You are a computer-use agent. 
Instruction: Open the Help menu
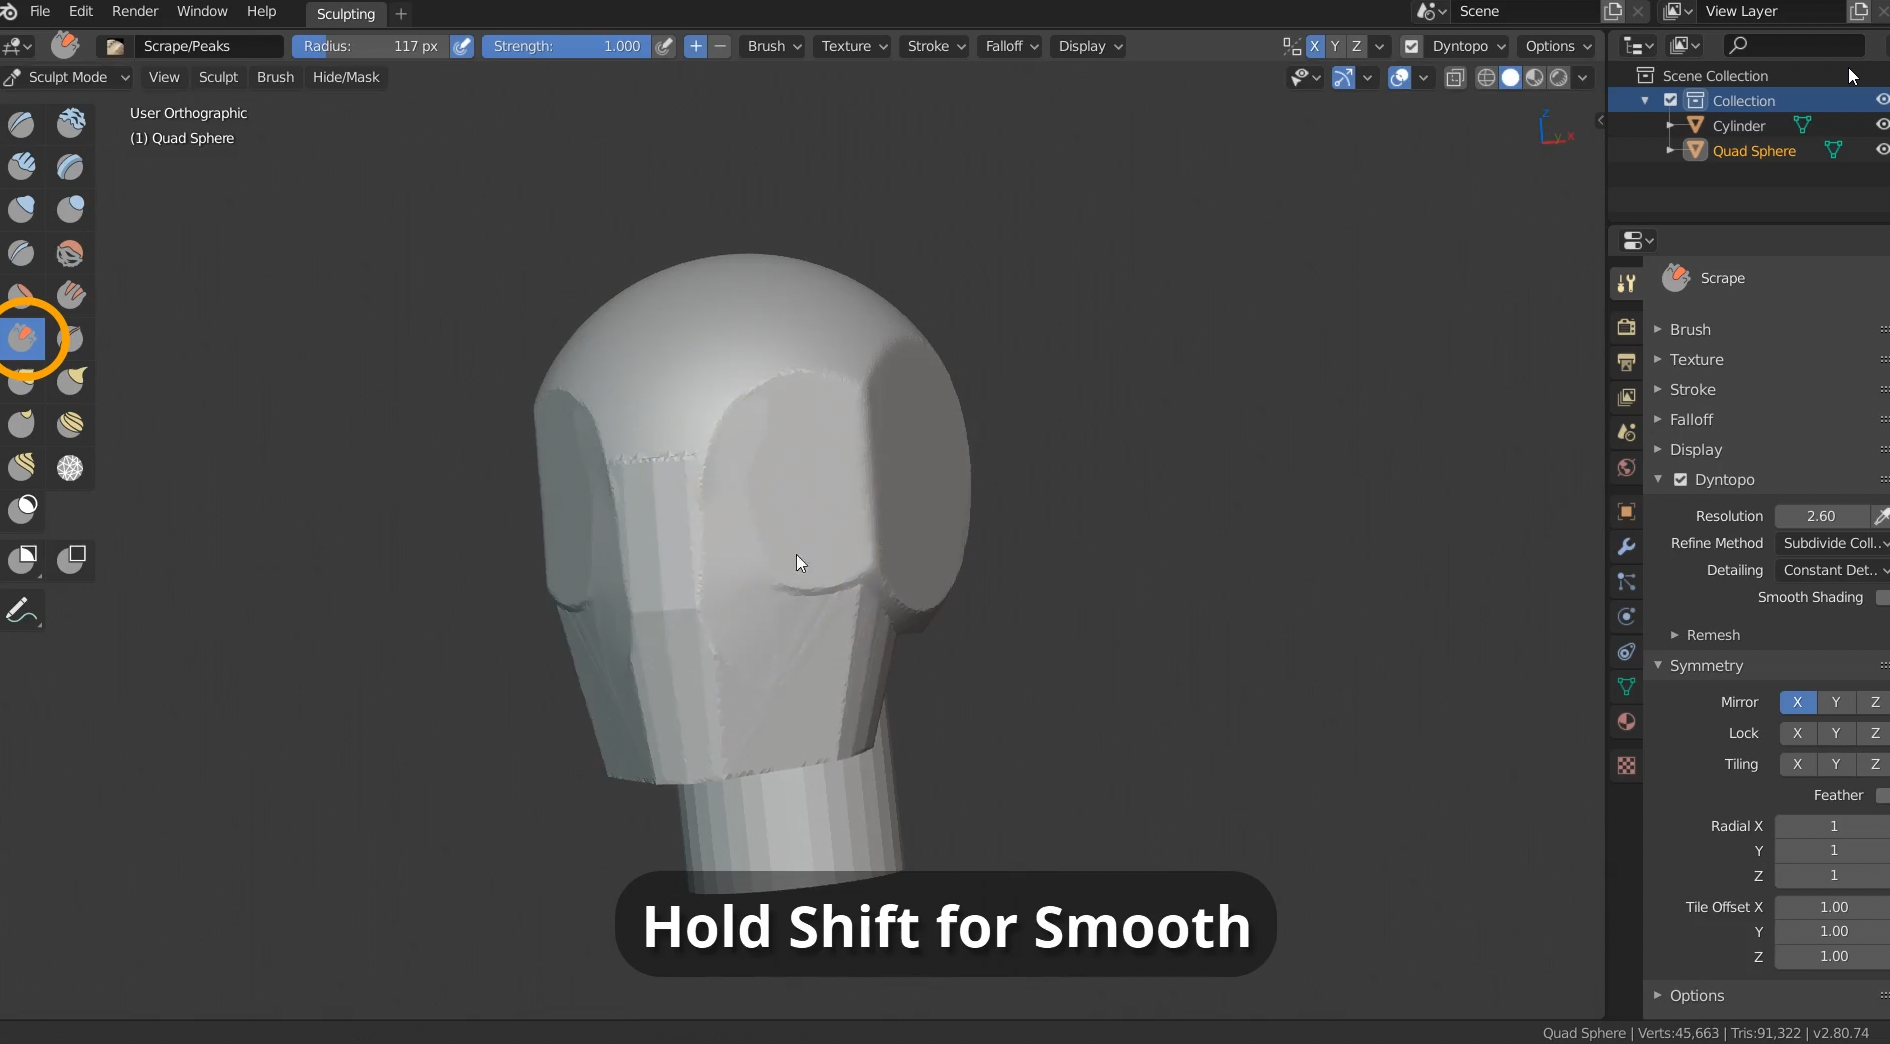(261, 11)
